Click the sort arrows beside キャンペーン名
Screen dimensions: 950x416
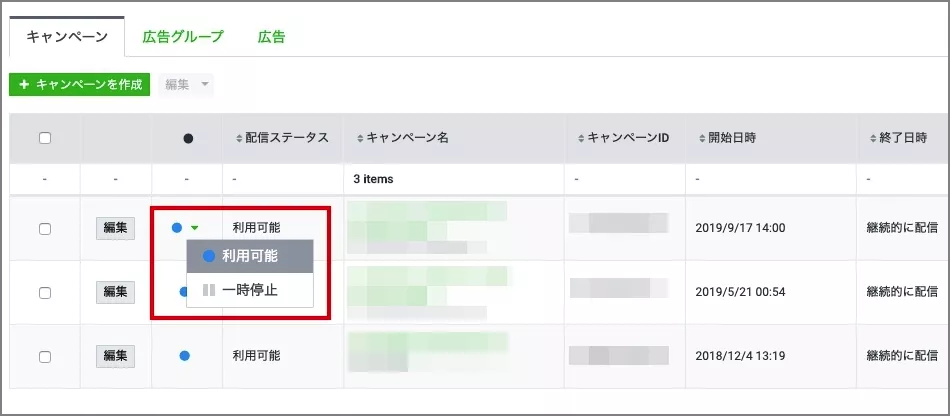(x=359, y=138)
